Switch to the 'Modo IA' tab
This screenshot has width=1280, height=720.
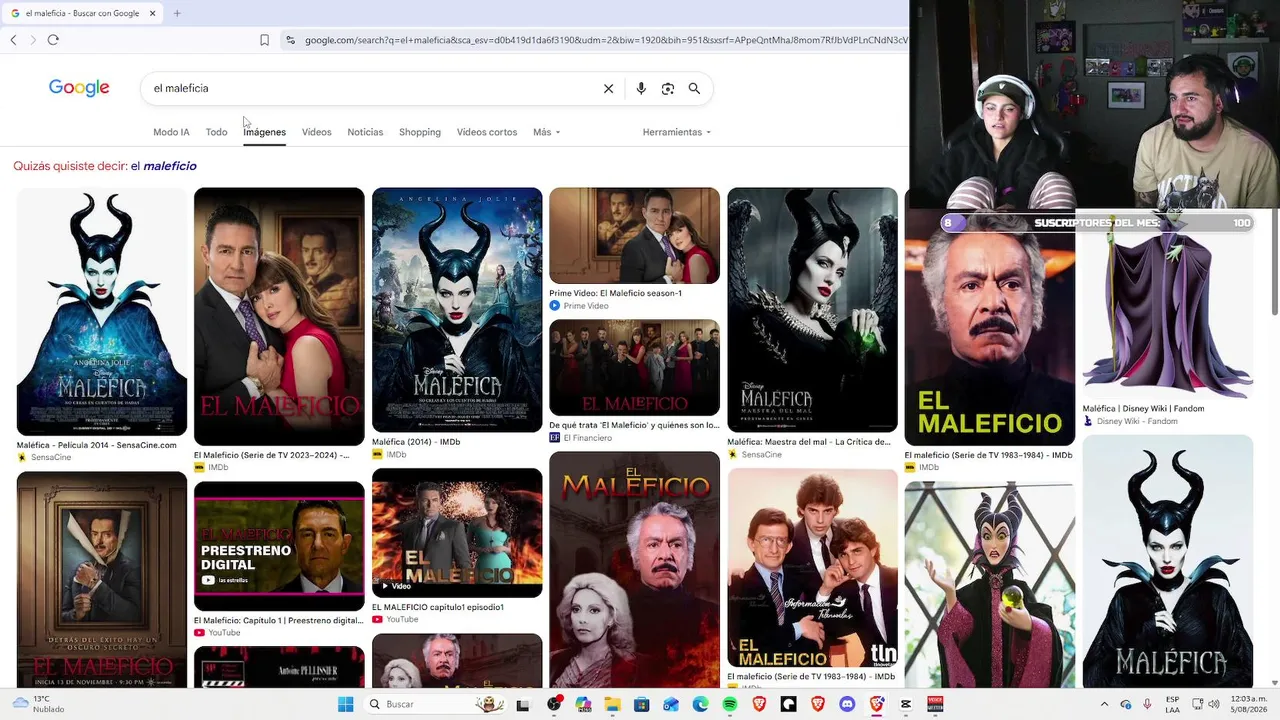point(171,132)
